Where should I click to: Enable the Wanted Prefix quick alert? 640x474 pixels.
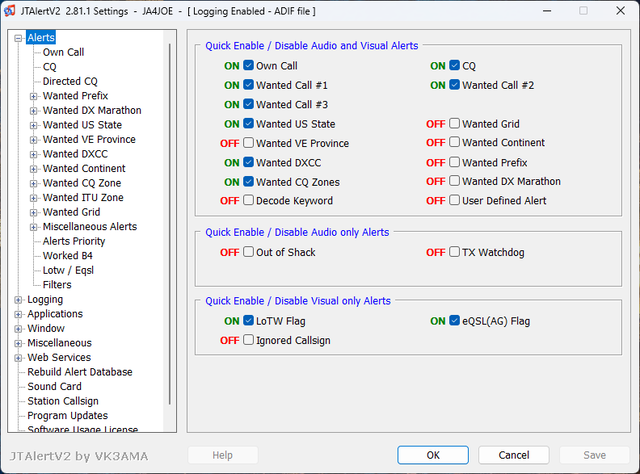(x=455, y=162)
